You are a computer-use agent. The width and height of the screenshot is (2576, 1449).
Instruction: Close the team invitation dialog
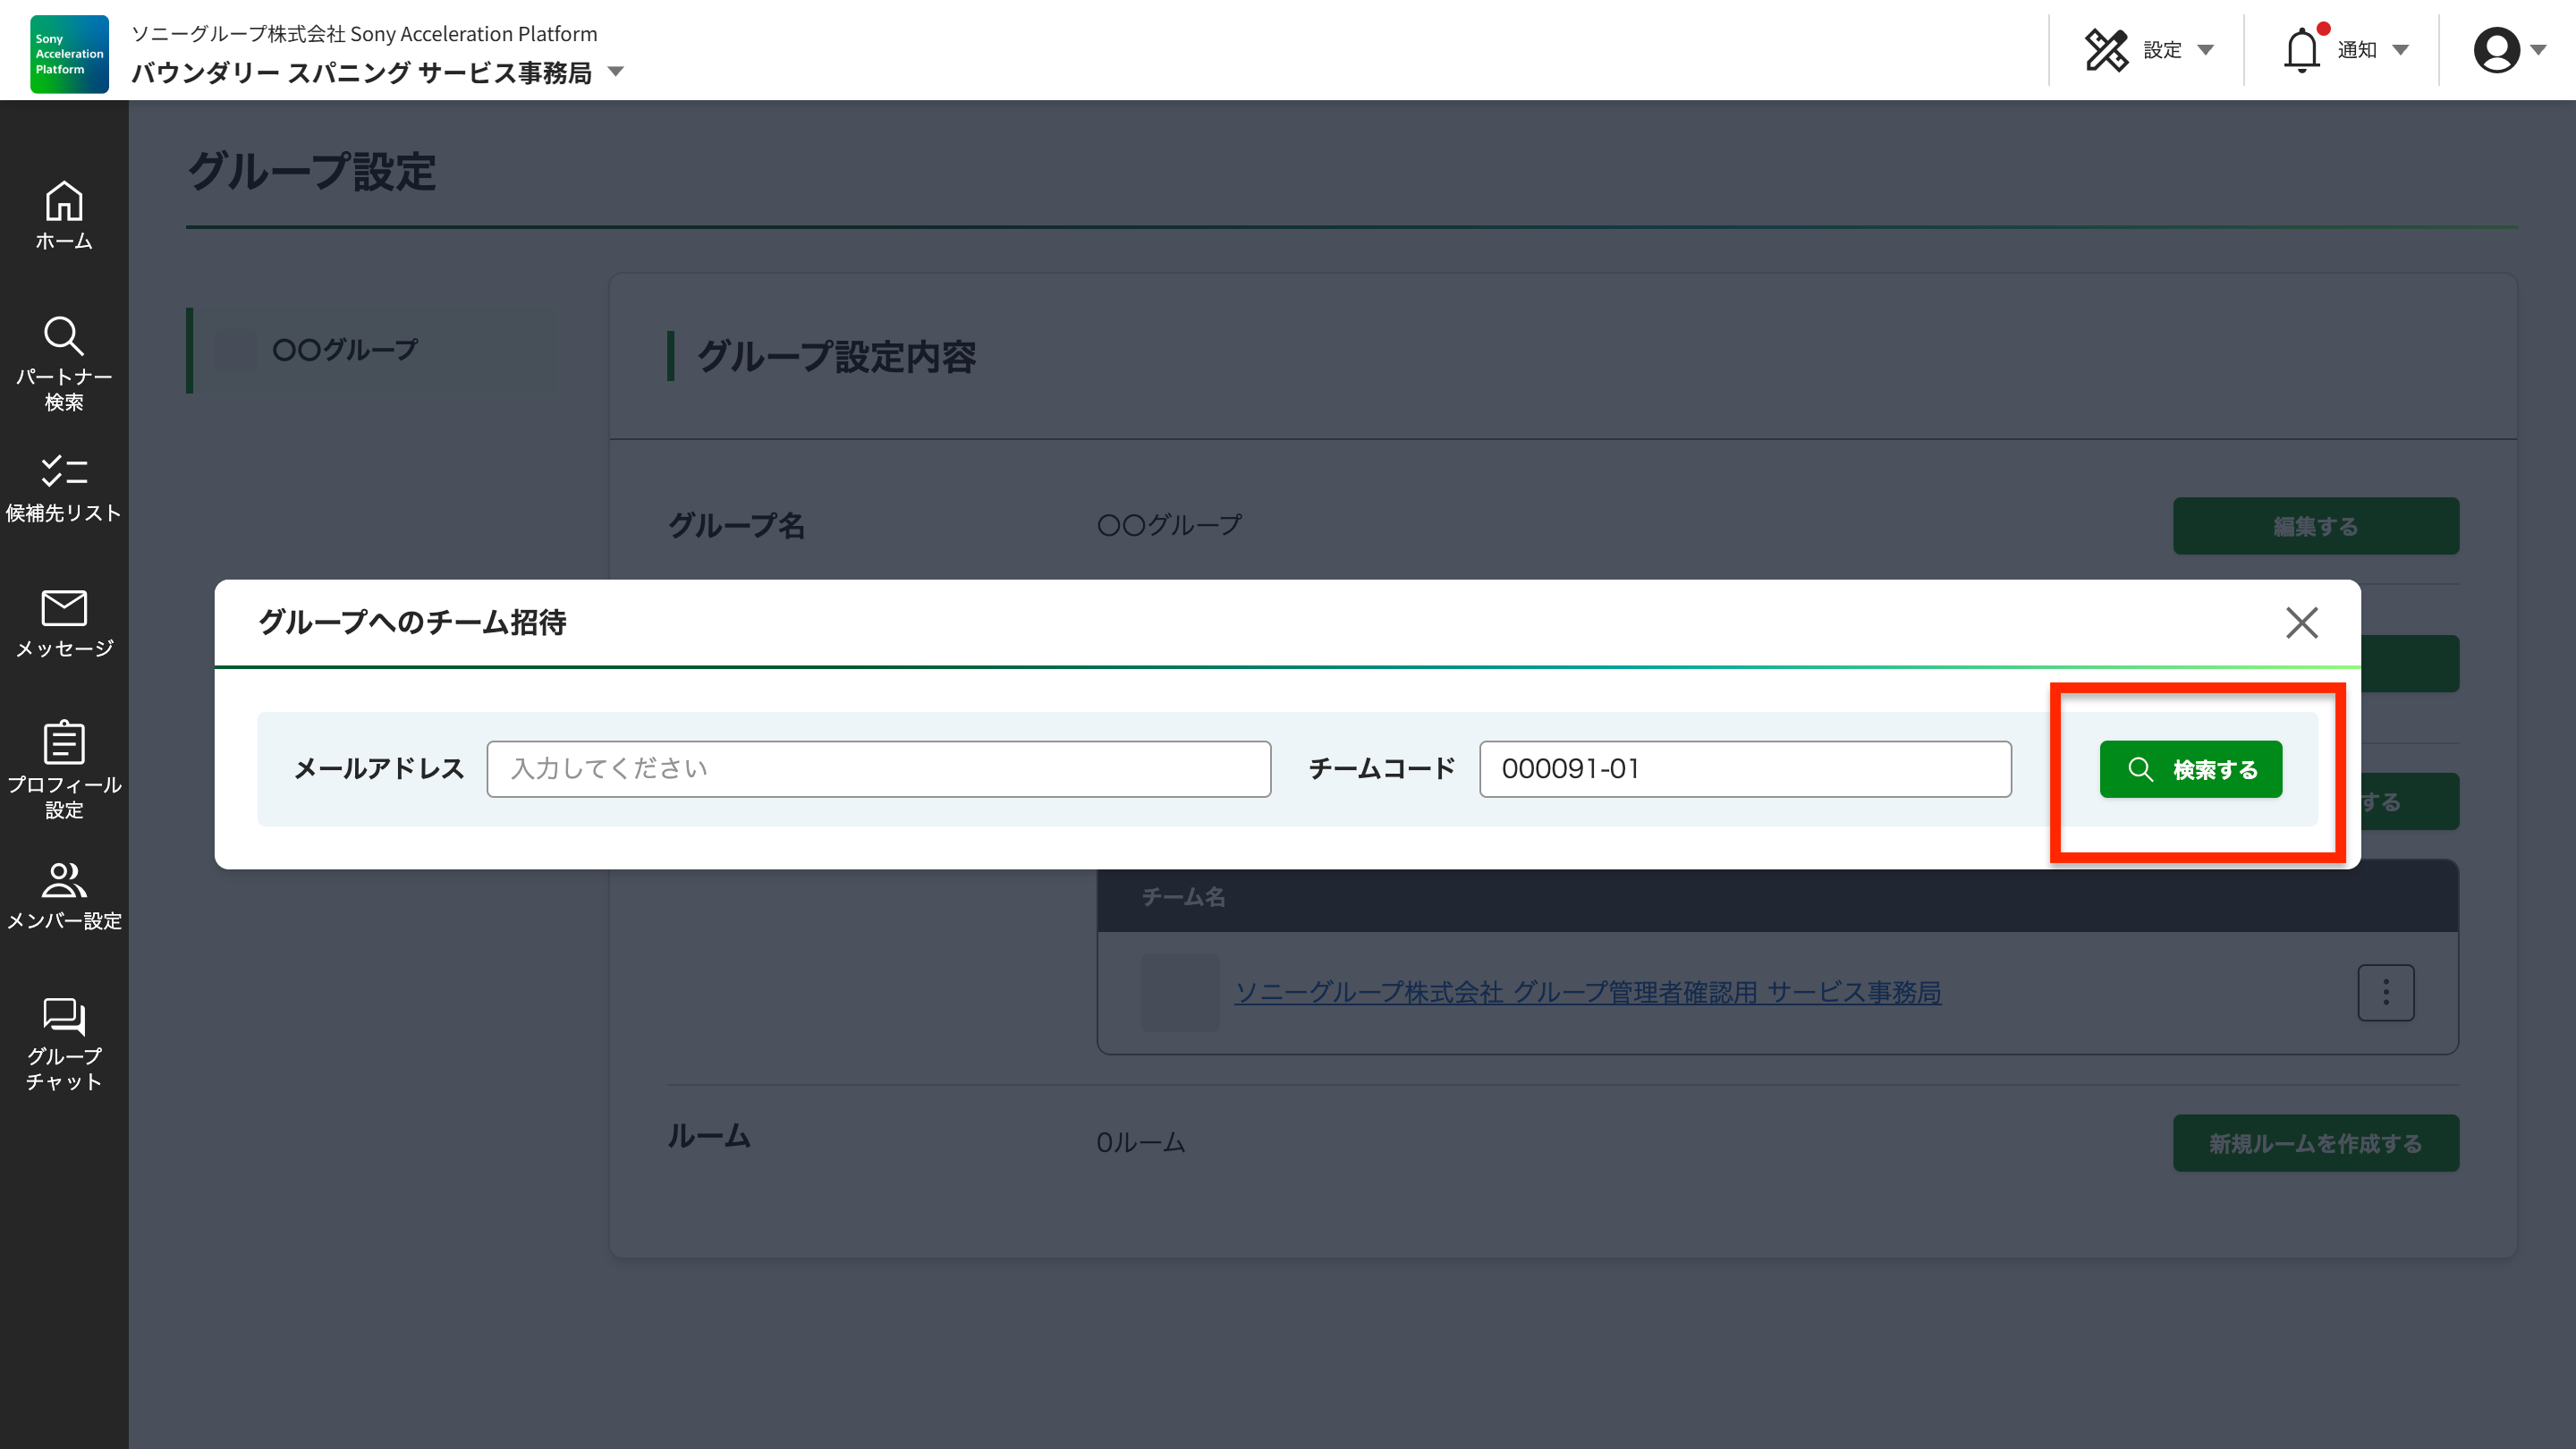(x=2302, y=622)
